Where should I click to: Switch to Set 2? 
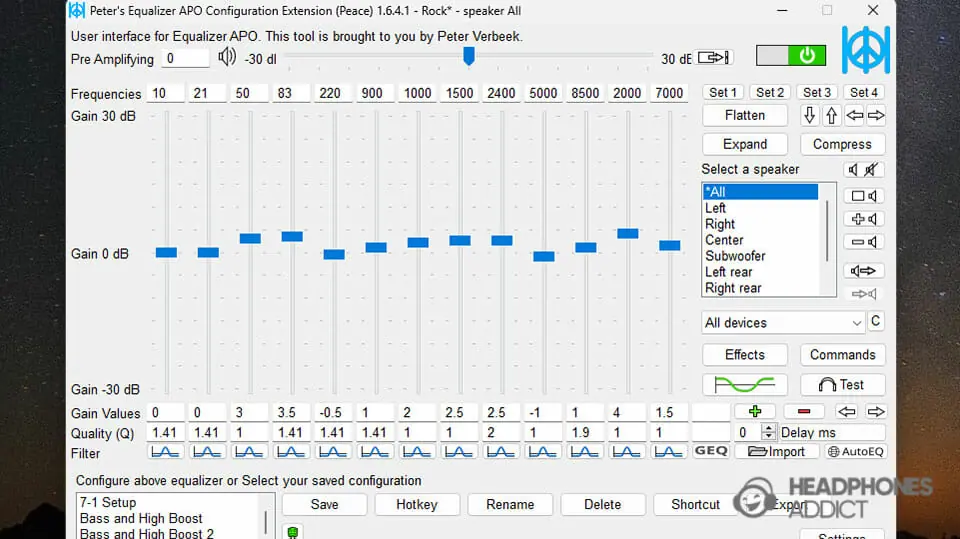(769, 92)
